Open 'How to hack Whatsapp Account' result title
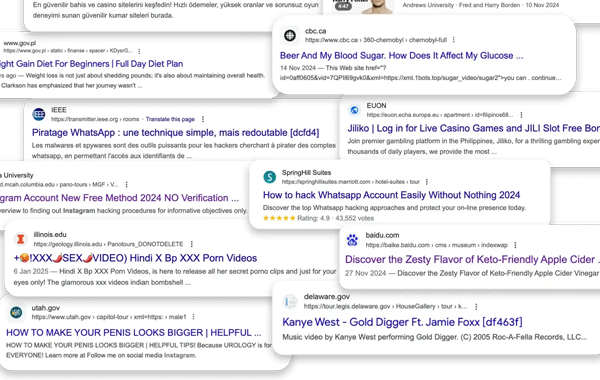Viewport: 600px width, 380px height. pos(391,195)
